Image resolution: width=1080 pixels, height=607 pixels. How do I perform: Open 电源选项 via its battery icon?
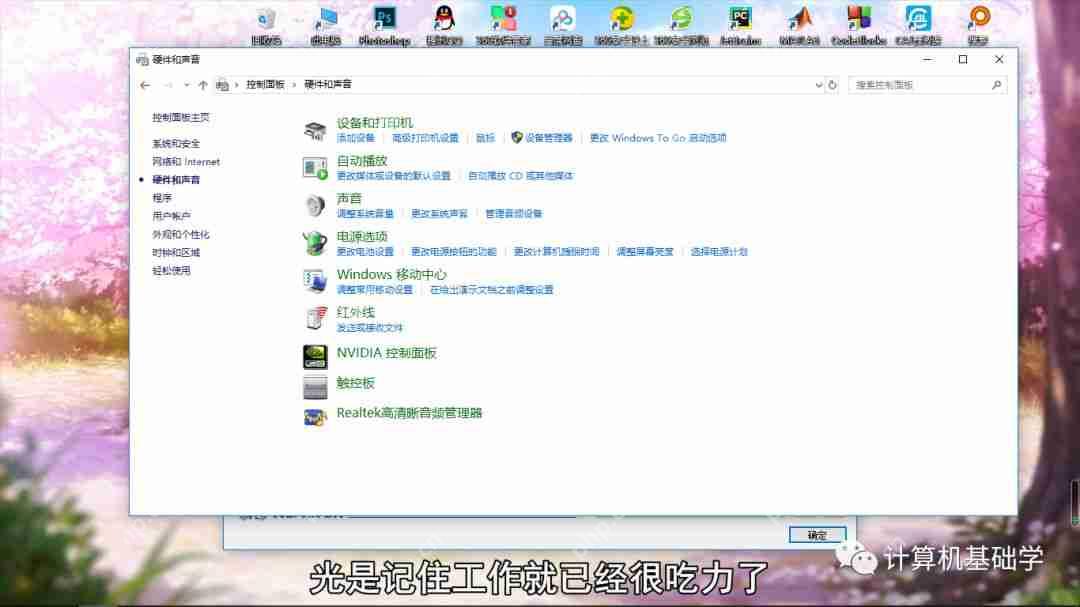click(315, 243)
